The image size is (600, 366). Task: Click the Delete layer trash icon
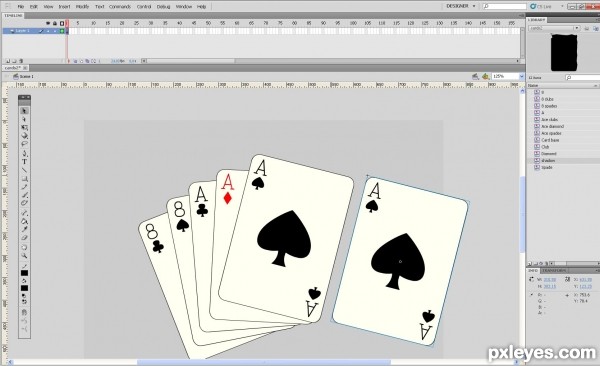point(21,61)
